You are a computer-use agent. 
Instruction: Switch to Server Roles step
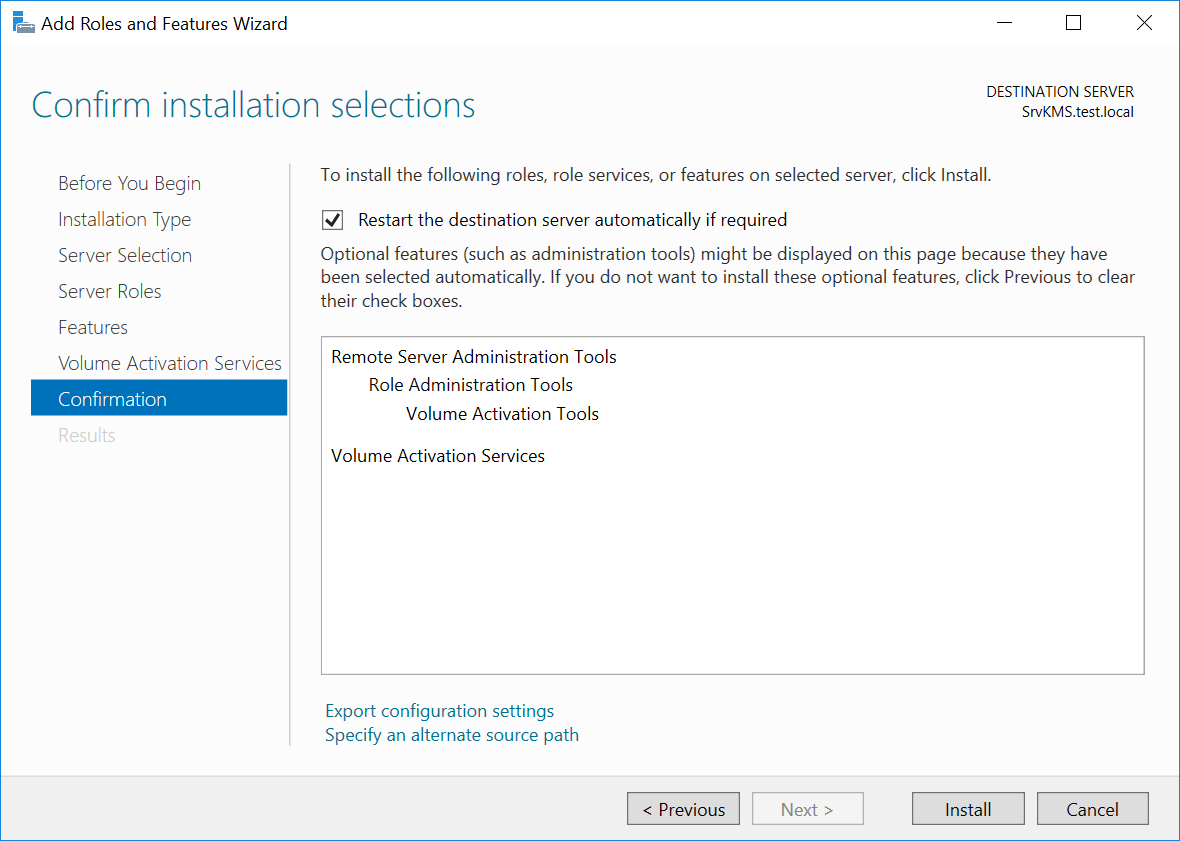110,291
